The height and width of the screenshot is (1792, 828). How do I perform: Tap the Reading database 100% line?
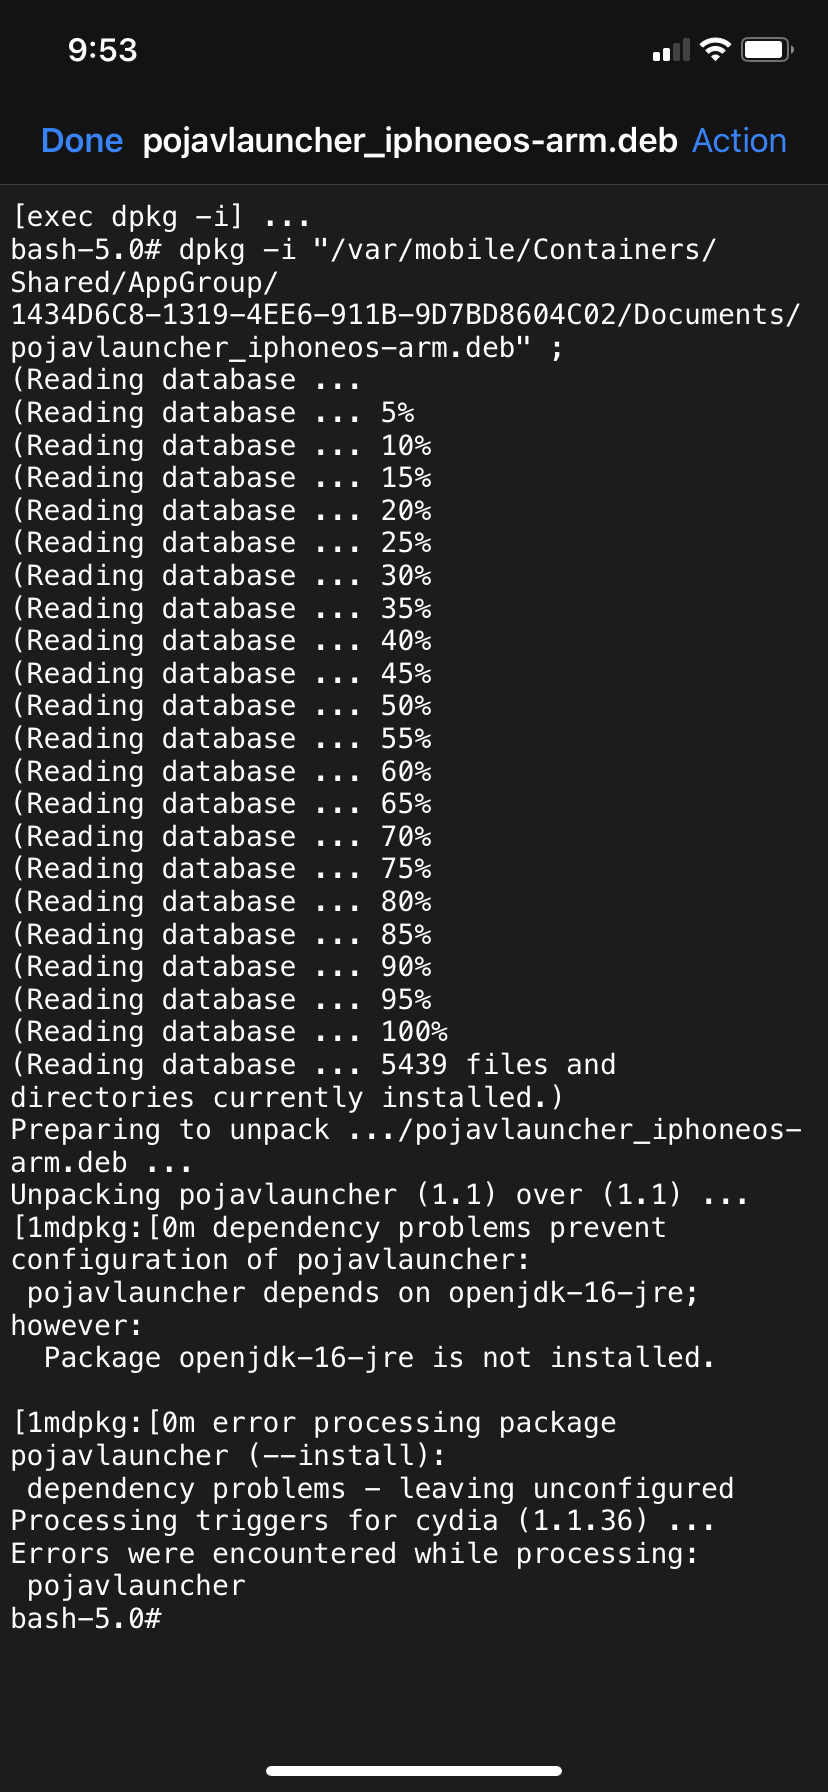tap(228, 1031)
